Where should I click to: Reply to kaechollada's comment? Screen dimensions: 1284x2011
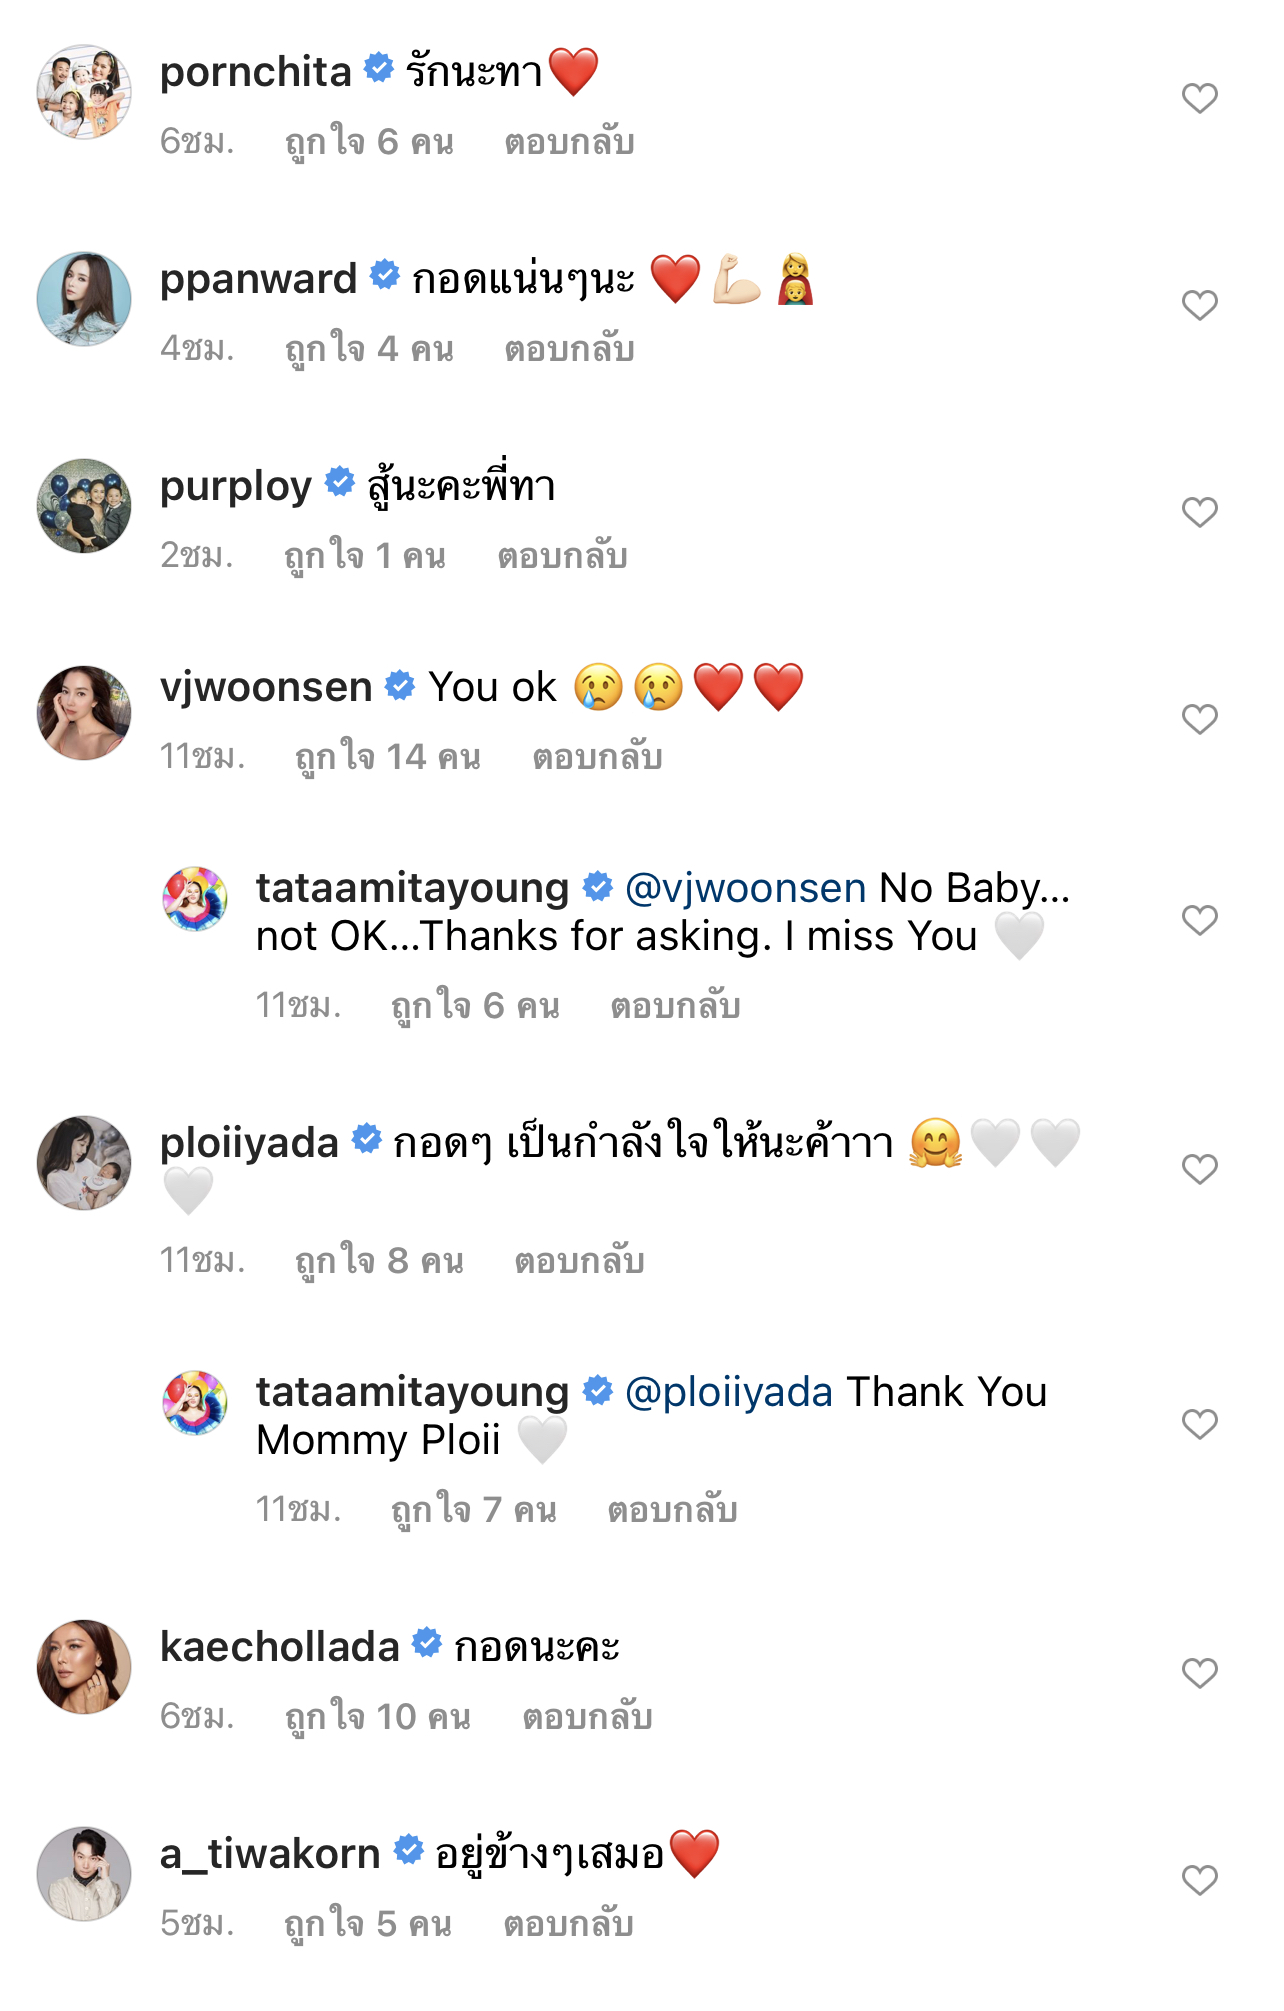[587, 1717]
